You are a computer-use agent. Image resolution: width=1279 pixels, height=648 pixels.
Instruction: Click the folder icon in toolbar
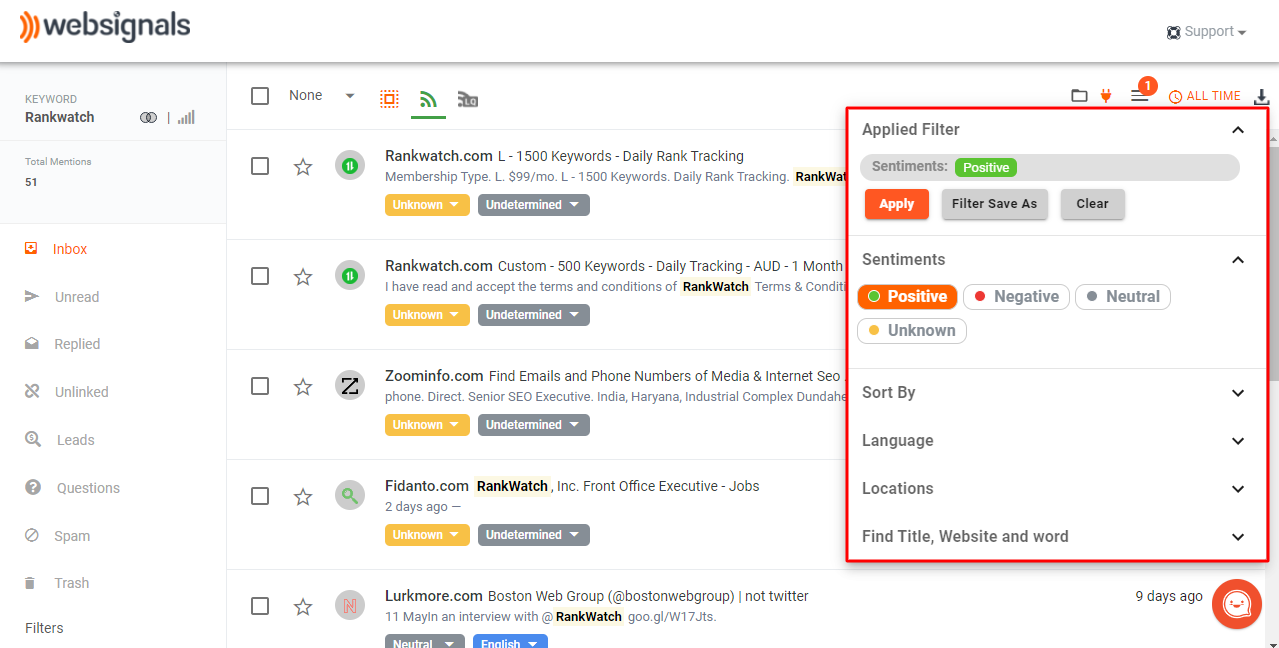click(1079, 96)
